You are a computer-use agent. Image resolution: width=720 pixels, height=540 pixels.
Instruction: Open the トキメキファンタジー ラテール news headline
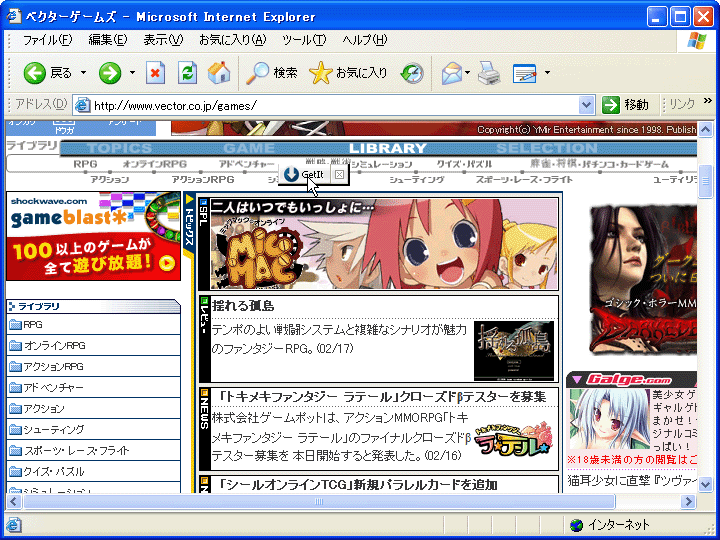[x=382, y=396]
